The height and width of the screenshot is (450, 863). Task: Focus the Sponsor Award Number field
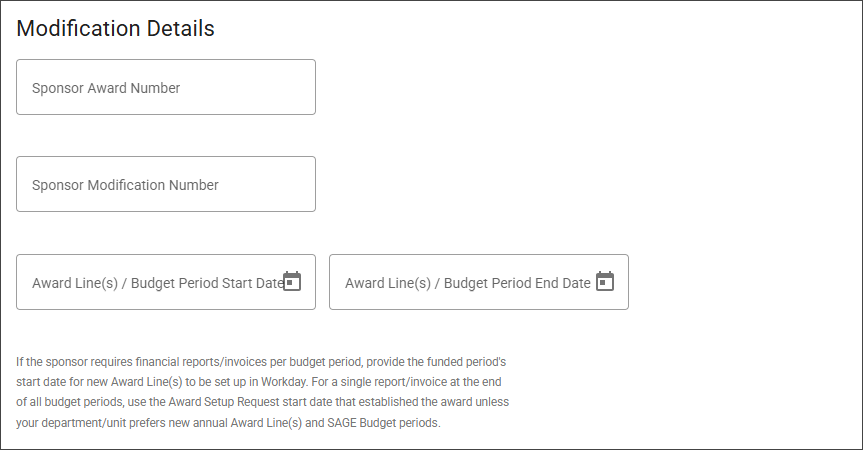click(x=166, y=87)
